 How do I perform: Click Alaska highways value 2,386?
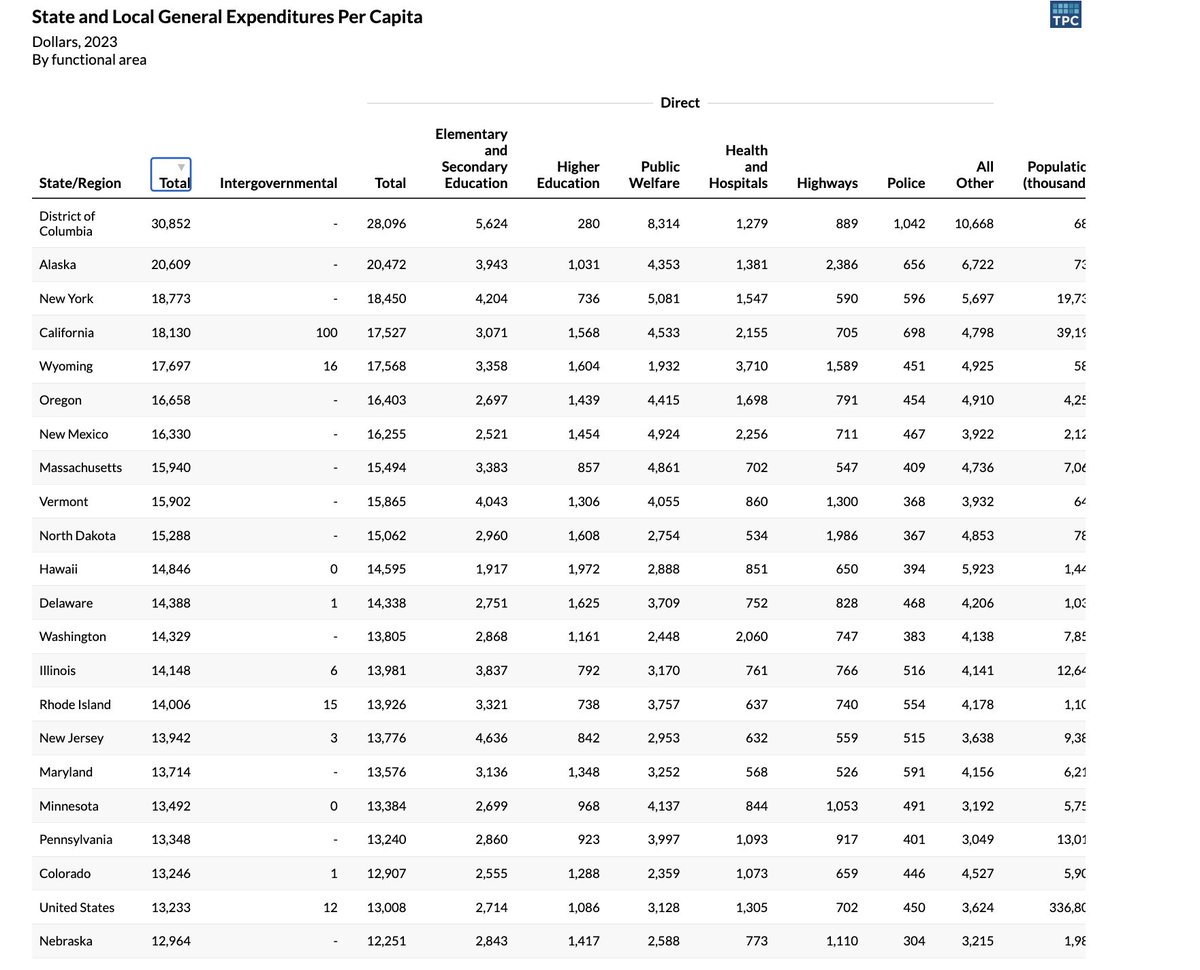(x=841, y=265)
